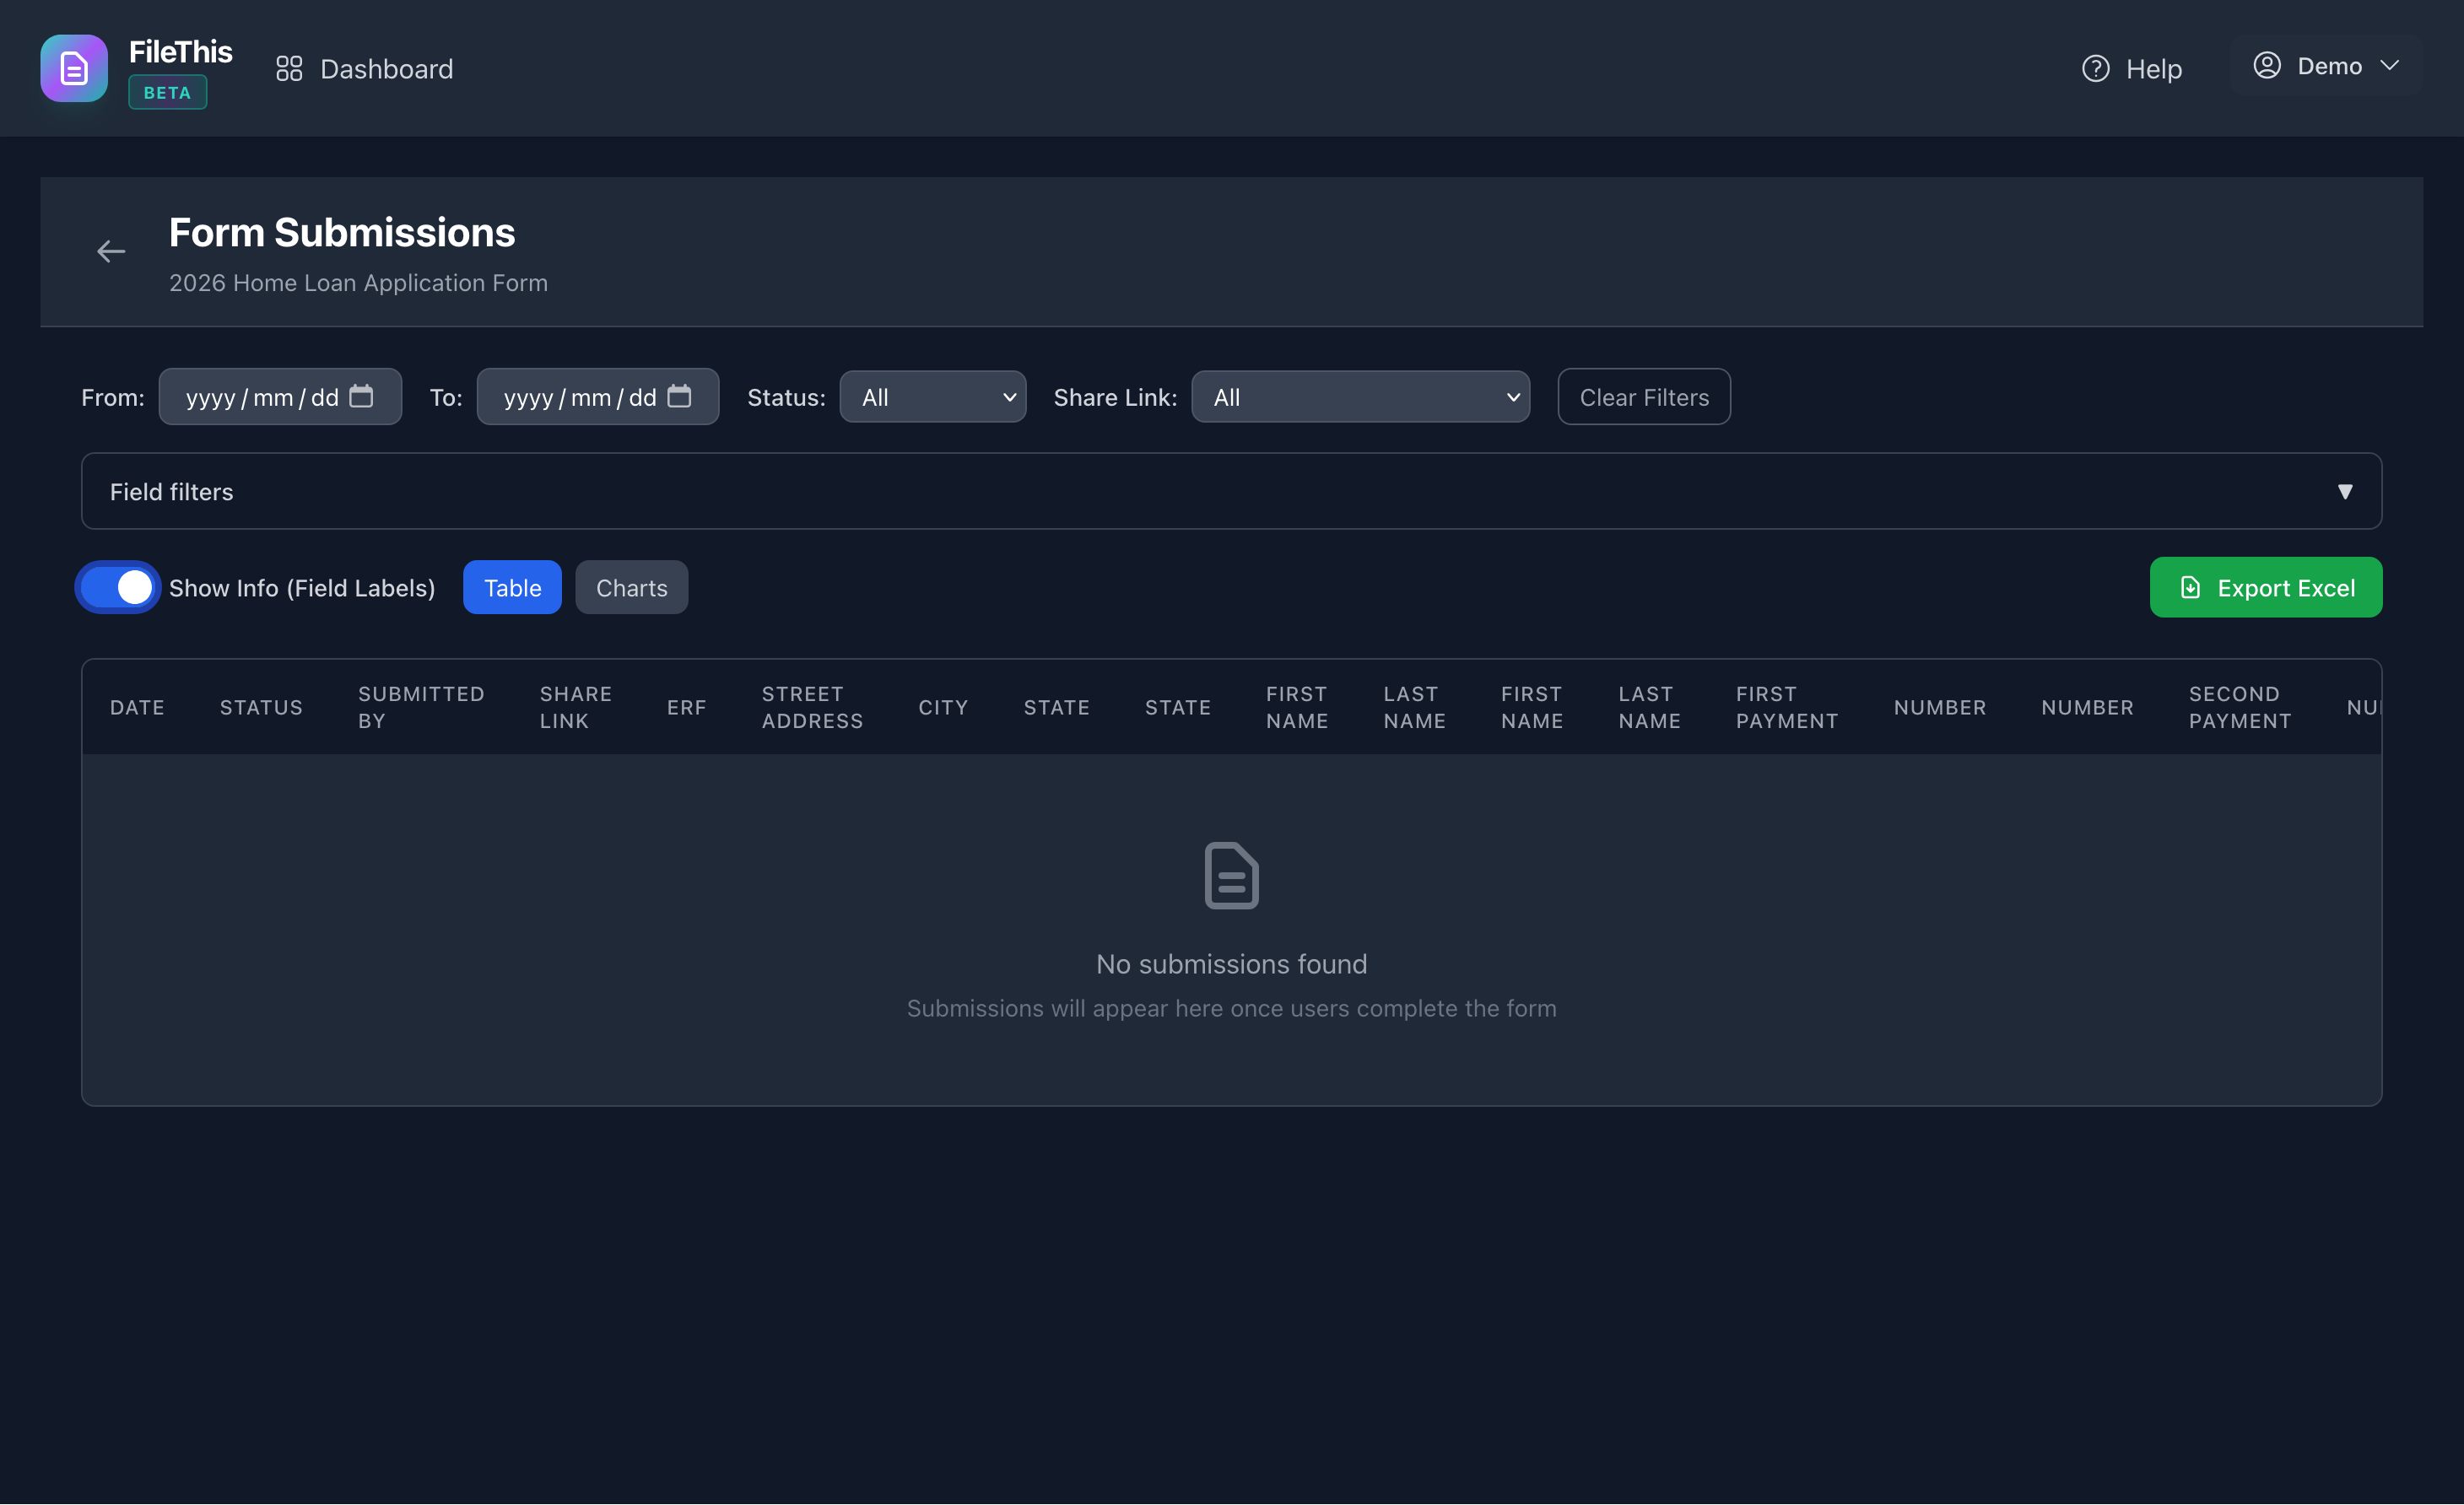Image resolution: width=2464 pixels, height=1505 pixels.
Task: Open the Share Link dropdown
Action: click(x=1359, y=396)
